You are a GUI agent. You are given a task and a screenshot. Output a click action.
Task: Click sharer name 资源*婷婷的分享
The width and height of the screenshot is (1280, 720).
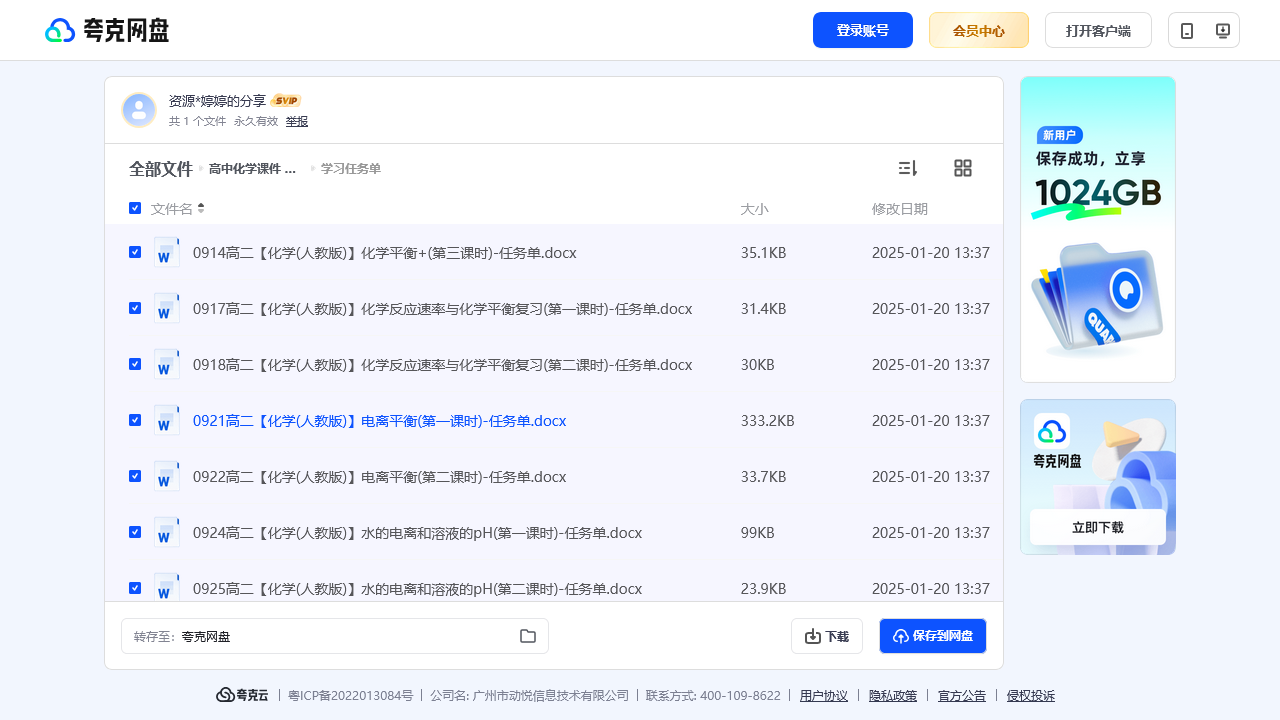pyautogui.click(x=217, y=101)
